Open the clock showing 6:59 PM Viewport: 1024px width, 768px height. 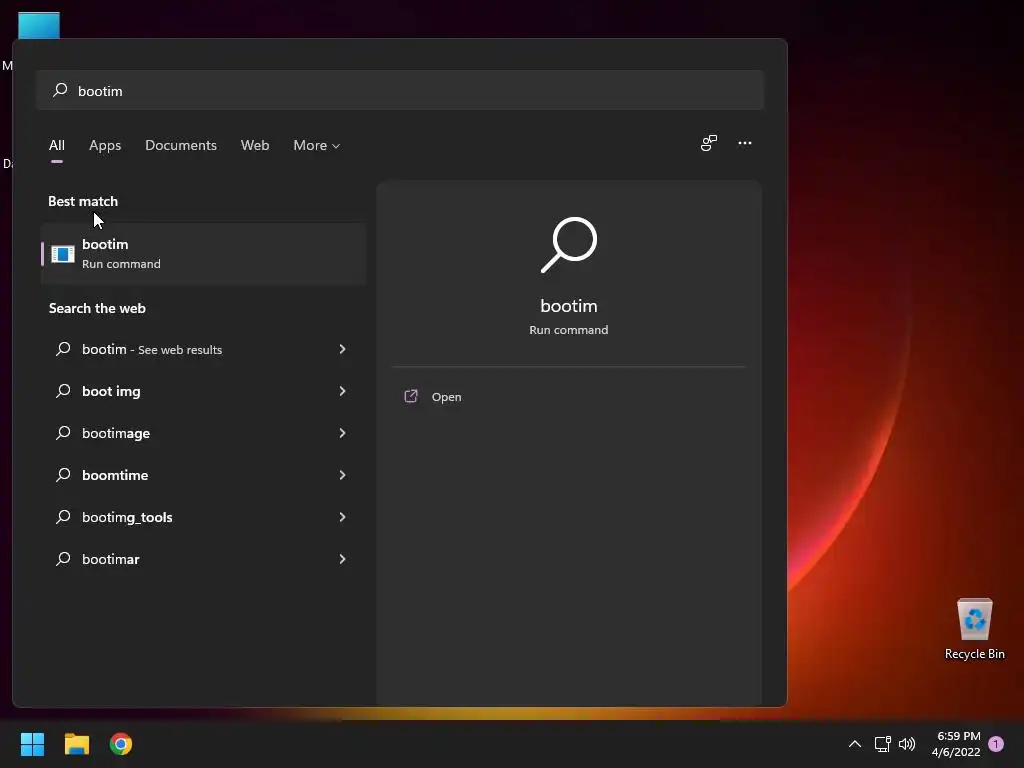[956, 744]
